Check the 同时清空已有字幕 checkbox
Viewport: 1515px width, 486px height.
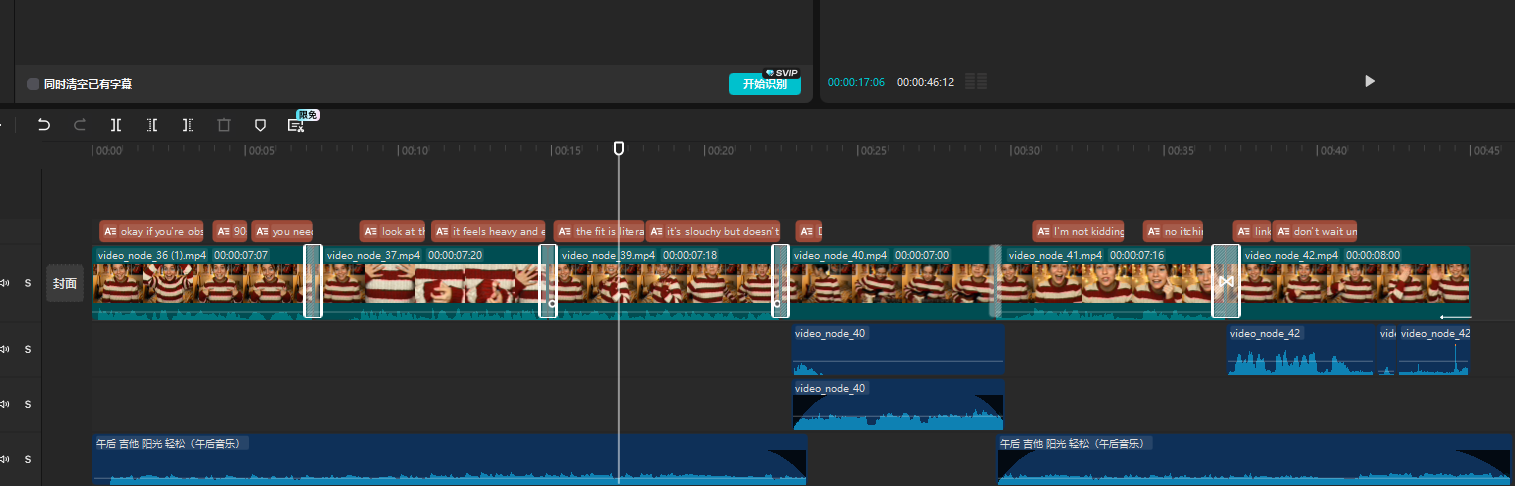point(33,84)
